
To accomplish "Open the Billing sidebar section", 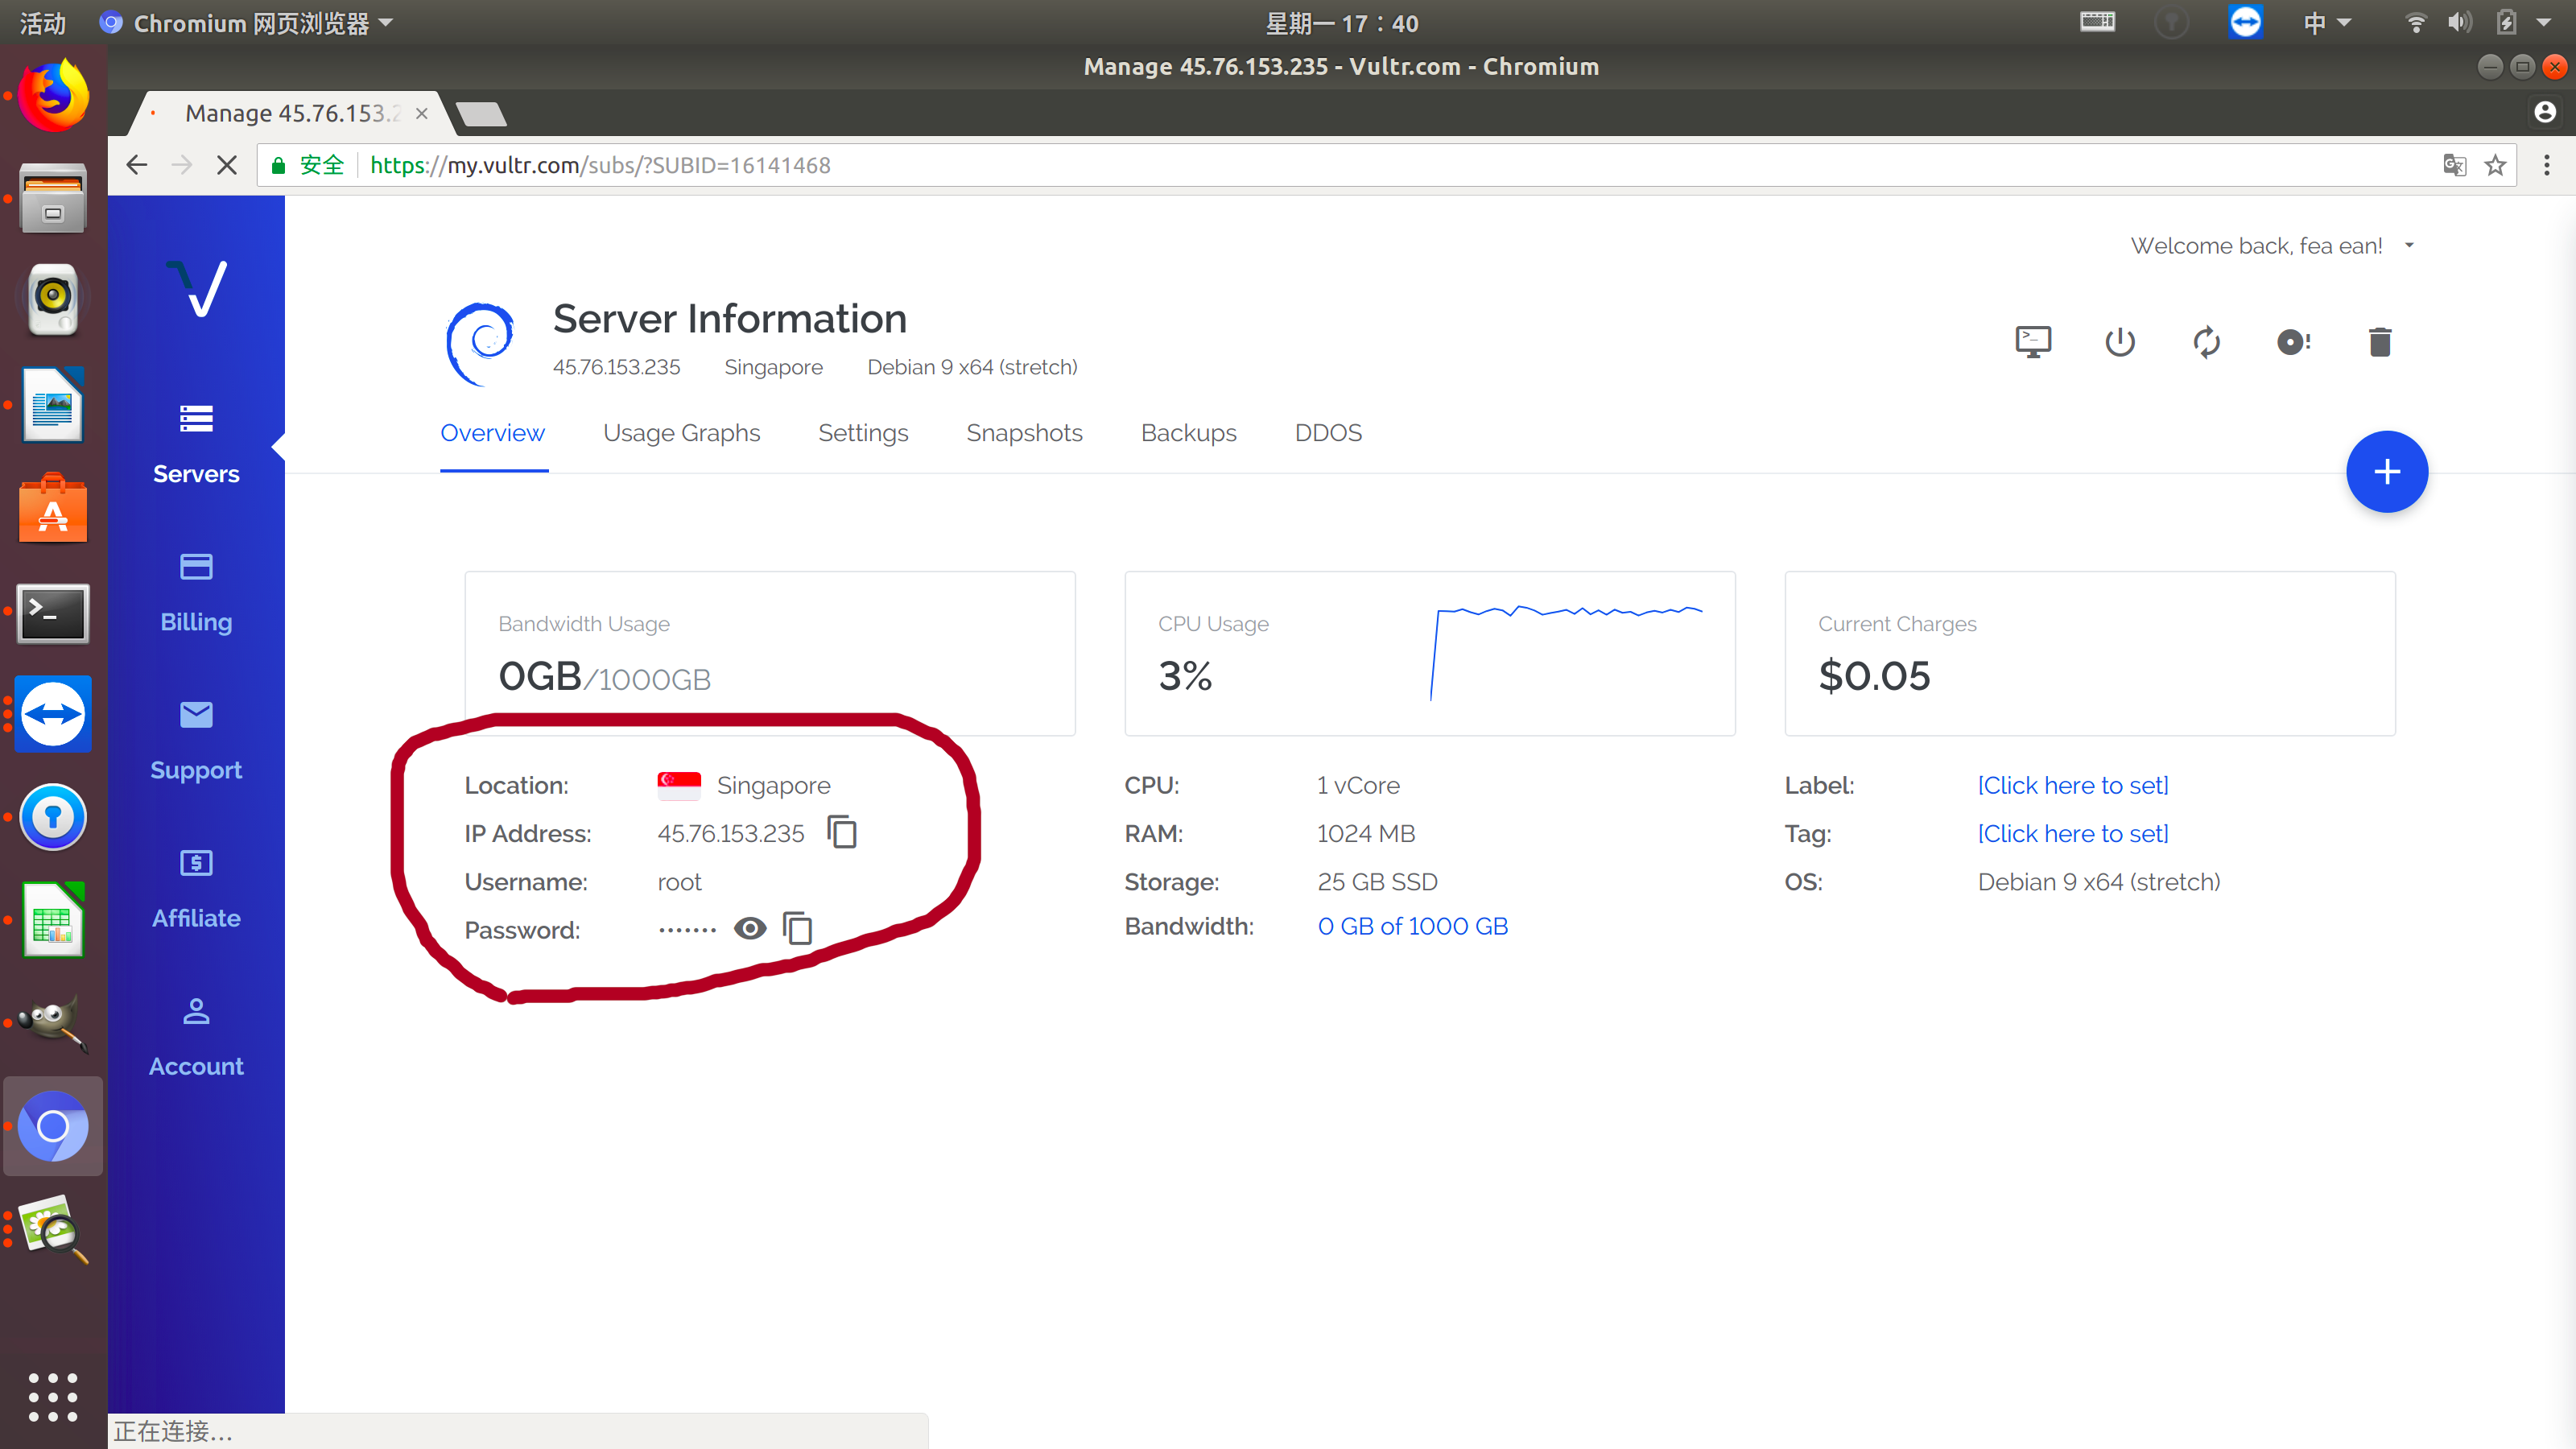I will (196, 593).
